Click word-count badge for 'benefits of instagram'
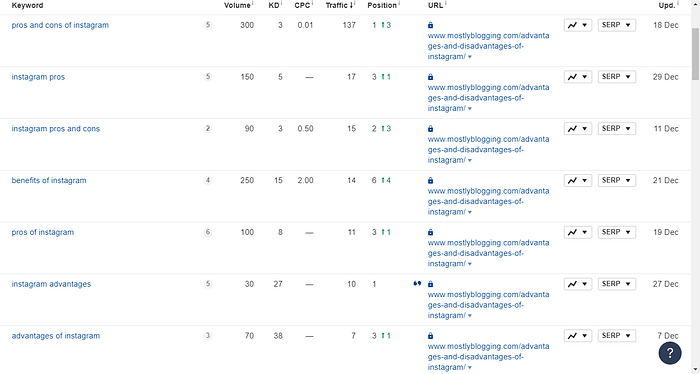The height and width of the screenshot is (374, 700). click(x=208, y=180)
